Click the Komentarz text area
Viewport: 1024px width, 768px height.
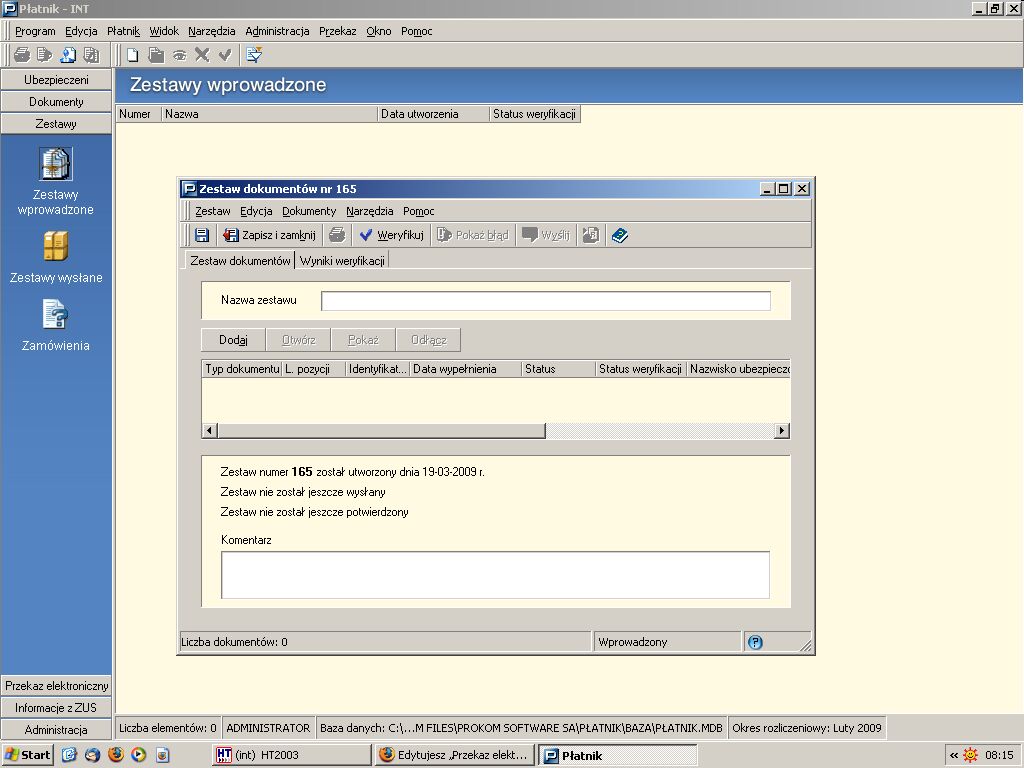click(x=495, y=575)
